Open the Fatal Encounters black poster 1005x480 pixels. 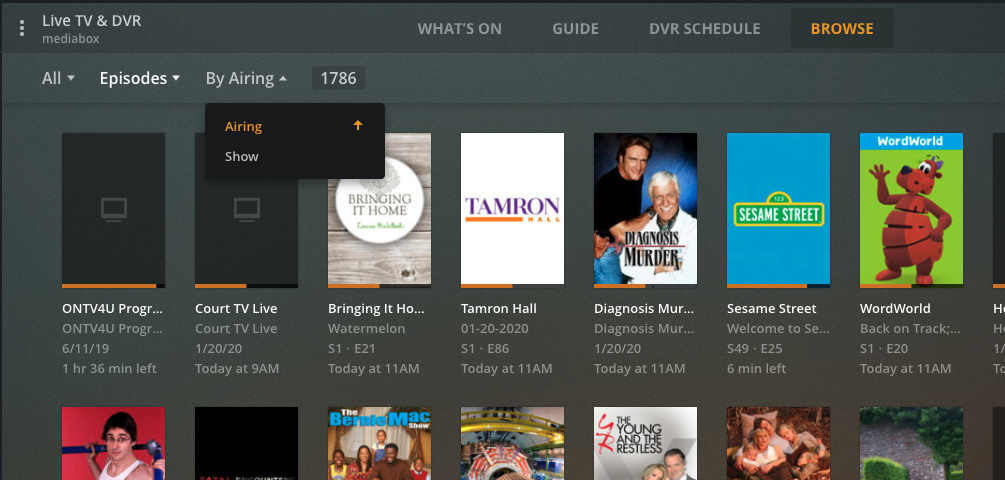(x=246, y=443)
